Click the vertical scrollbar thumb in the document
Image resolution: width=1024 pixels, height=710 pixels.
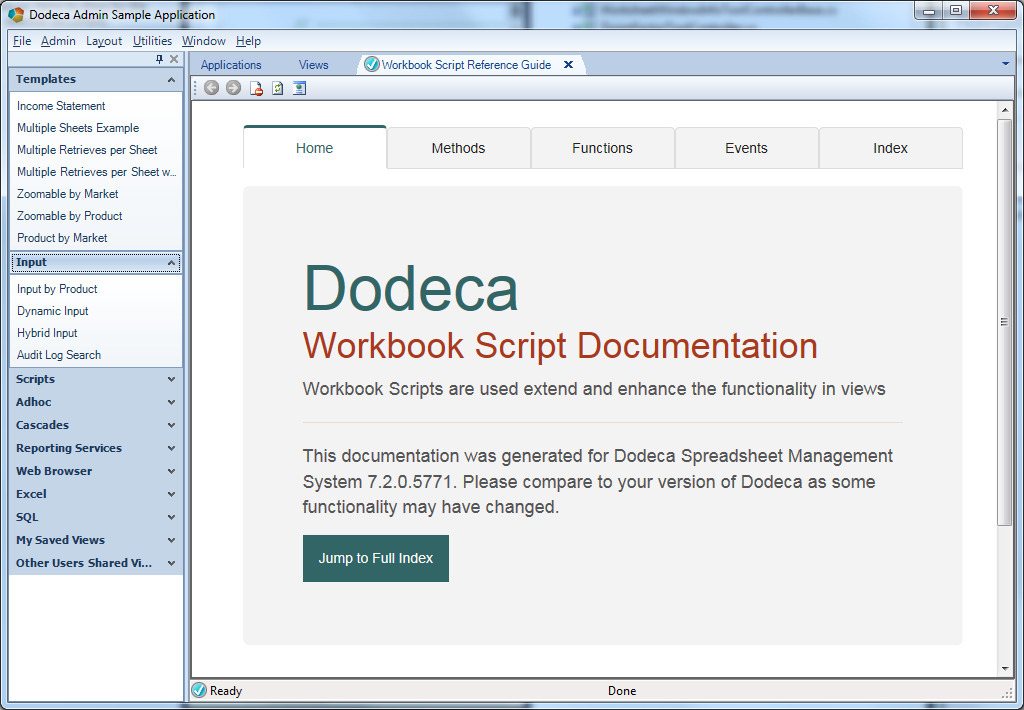click(x=1004, y=321)
